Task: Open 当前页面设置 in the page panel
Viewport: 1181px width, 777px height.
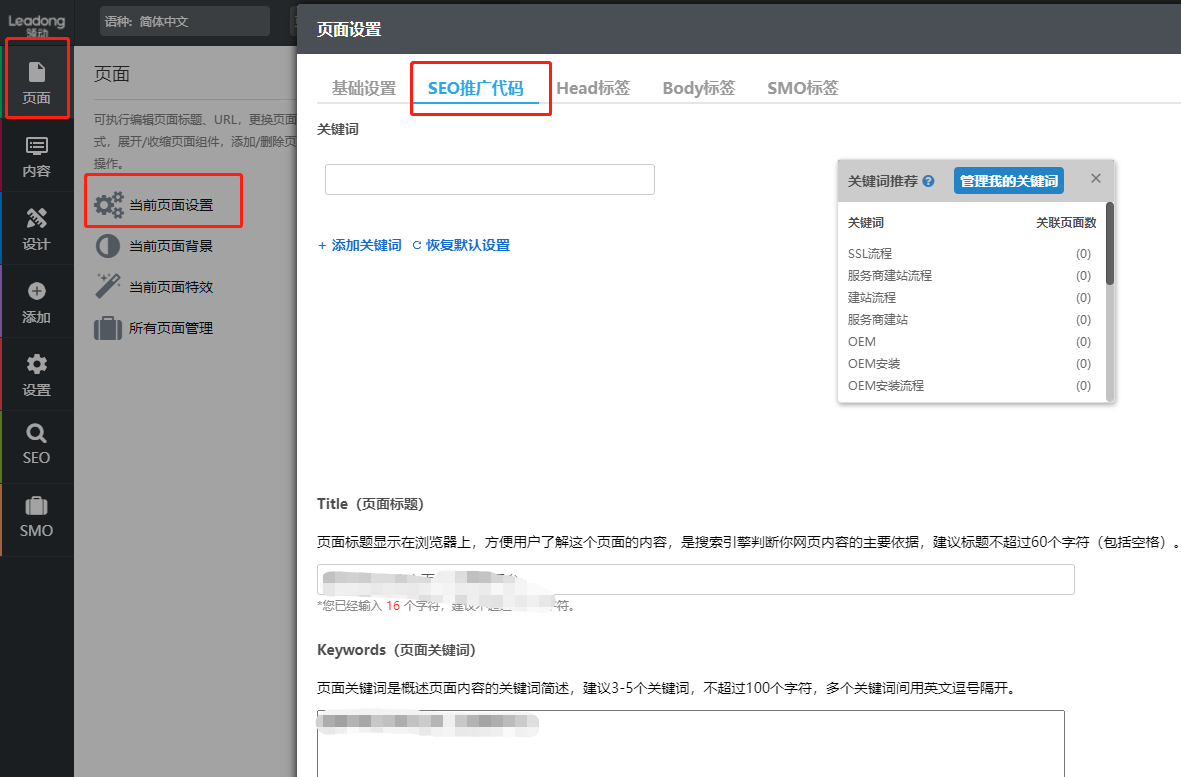Action: [170, 205]
